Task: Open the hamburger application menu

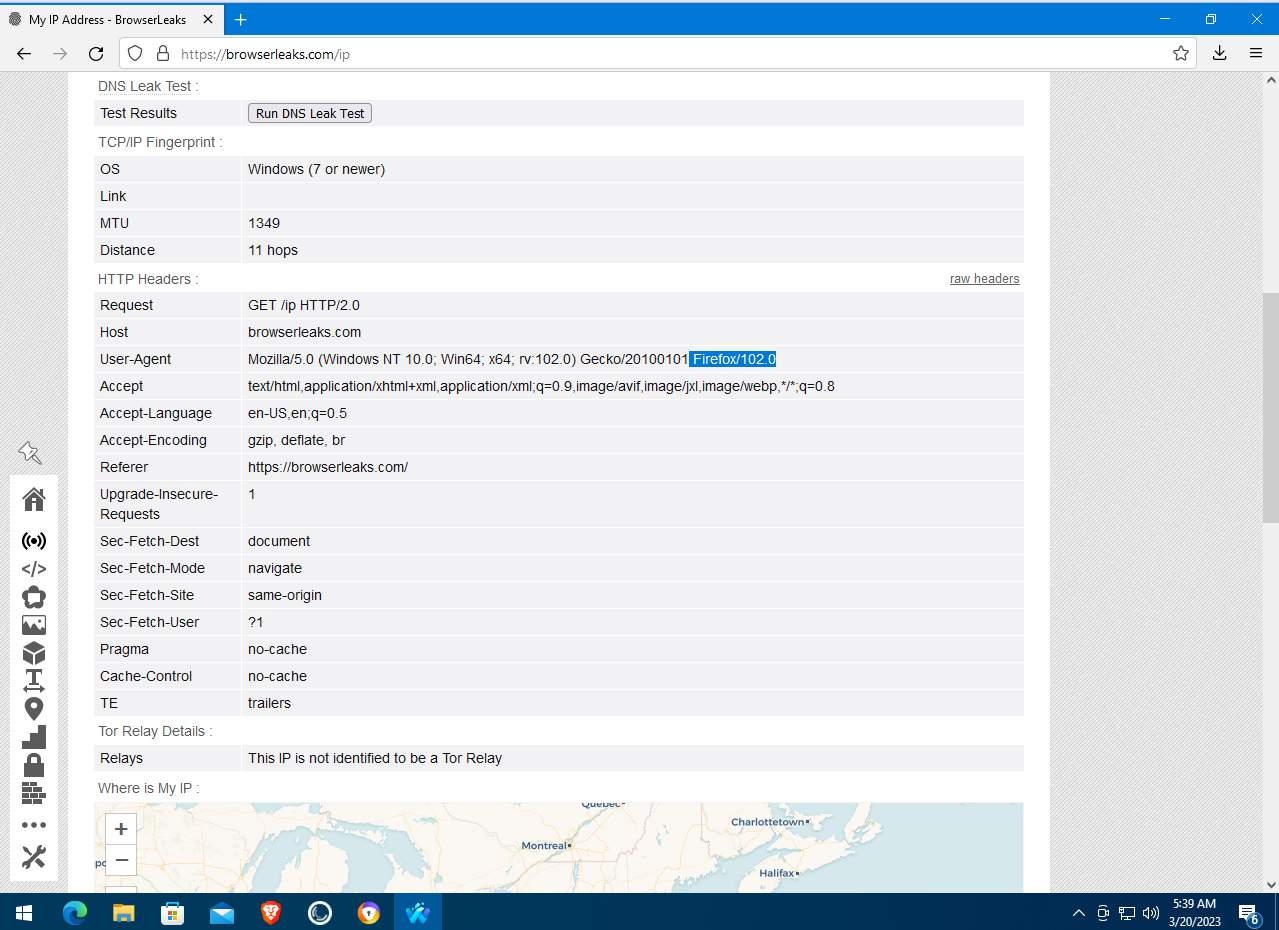Action: tap(1256, 54)
